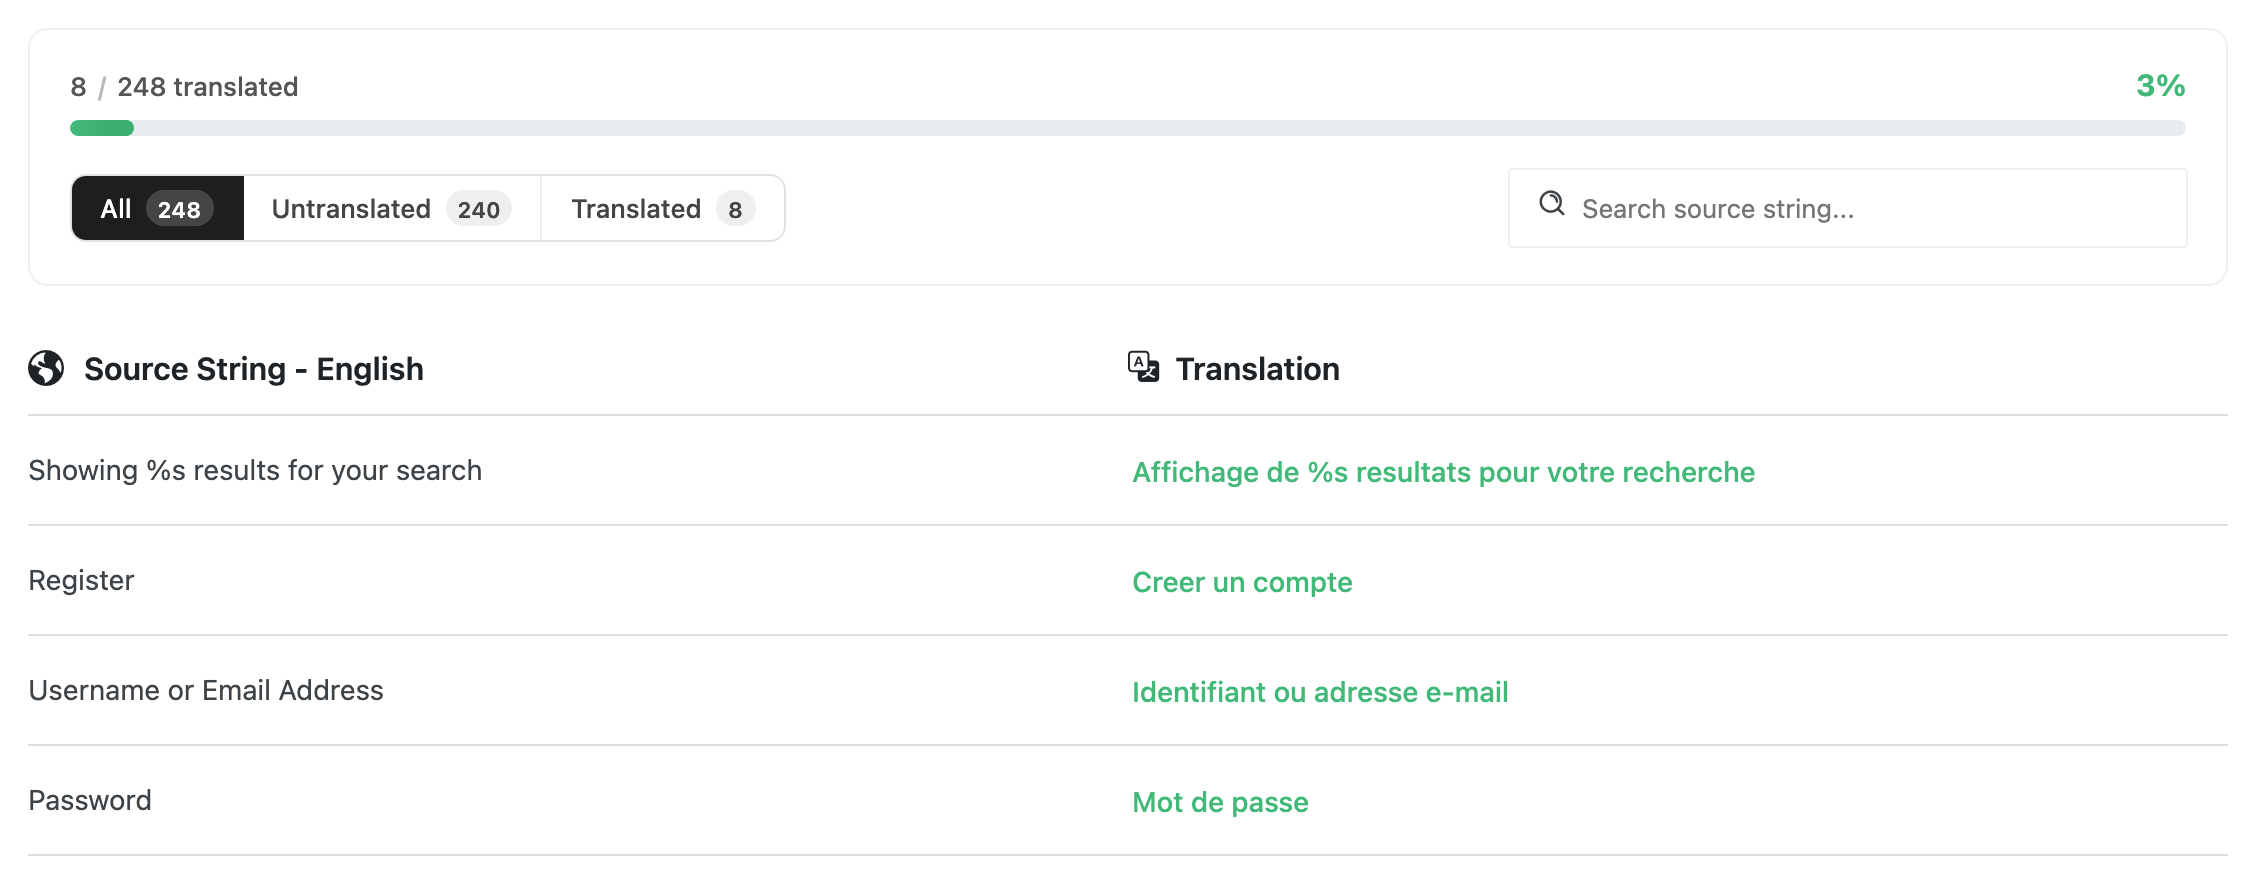Select source string 'Showing %s results for your search'
Viewport: 2256px width, 882px height.
pyautogui.click(x=255, y=470)
